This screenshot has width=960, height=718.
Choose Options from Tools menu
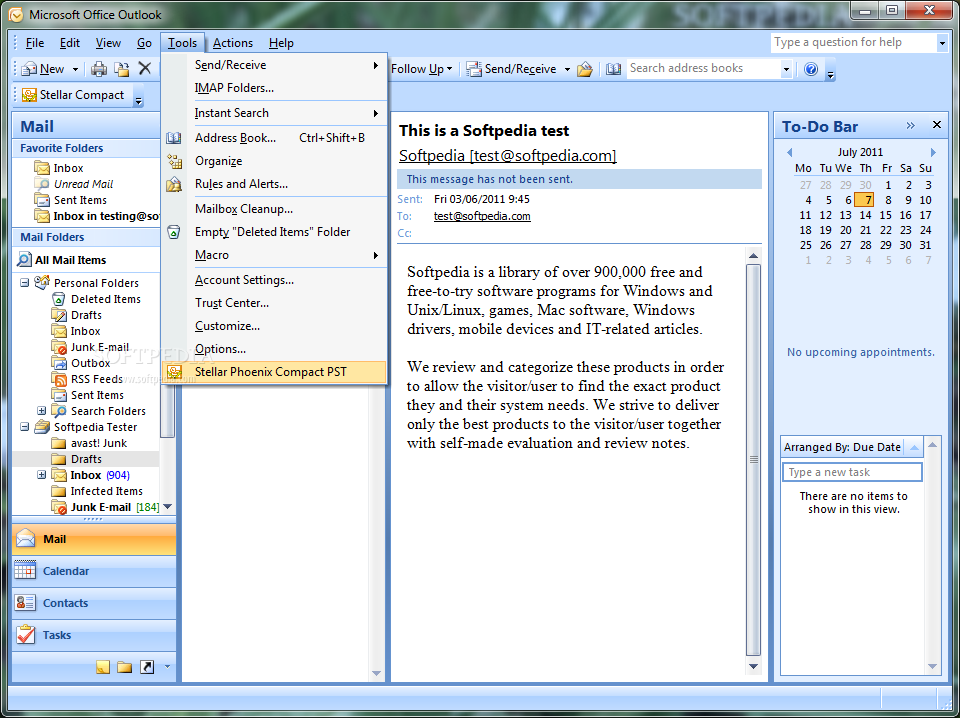220,349
